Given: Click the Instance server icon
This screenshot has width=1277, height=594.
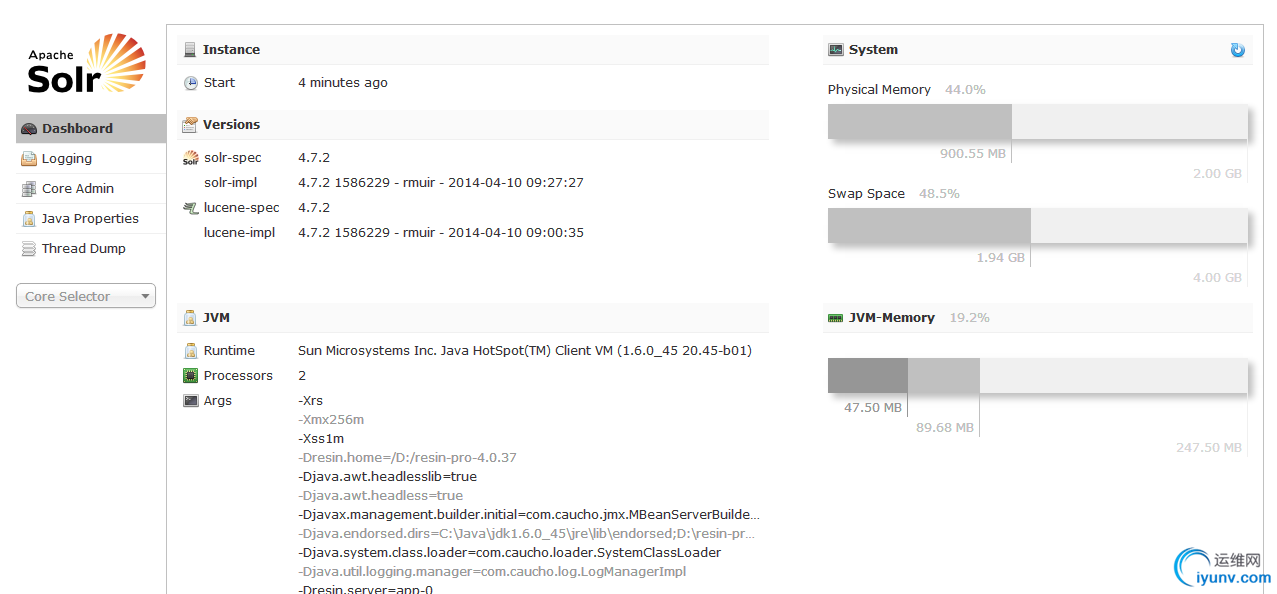Looking at the screenshot, I should pos(190,50).
